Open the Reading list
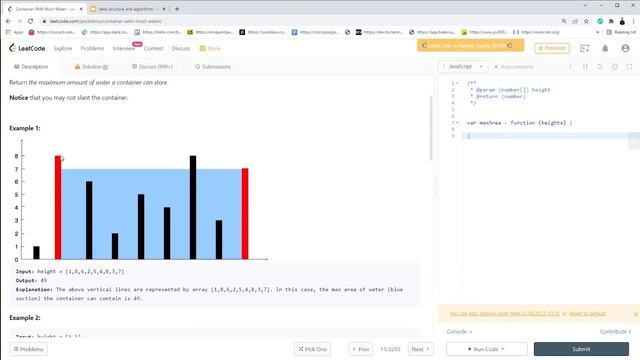The image size is (640, 360). [x=620, y=32]
